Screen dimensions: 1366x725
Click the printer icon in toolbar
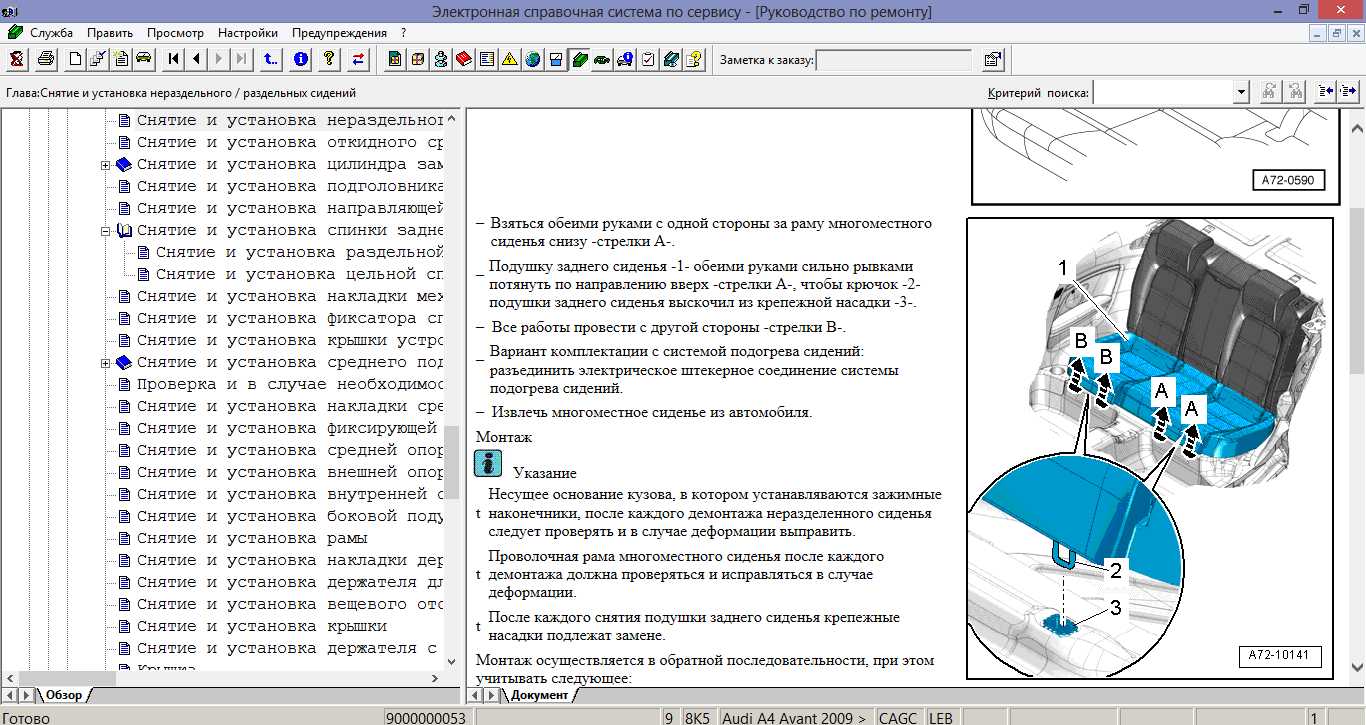(46, 59)
